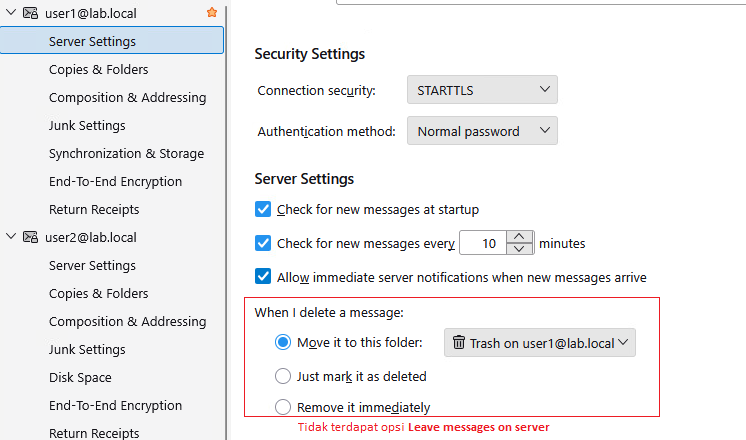Open Disk Space settings for user2
Viewport: 746px width, 440px height.
[80, 378]
